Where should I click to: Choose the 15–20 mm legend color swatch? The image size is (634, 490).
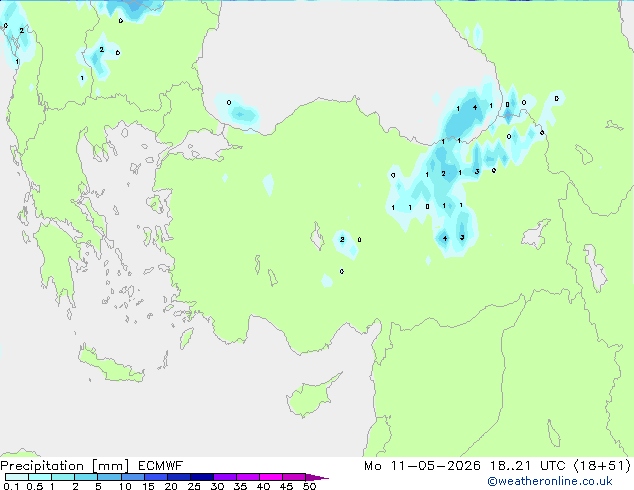coord(155,477)
